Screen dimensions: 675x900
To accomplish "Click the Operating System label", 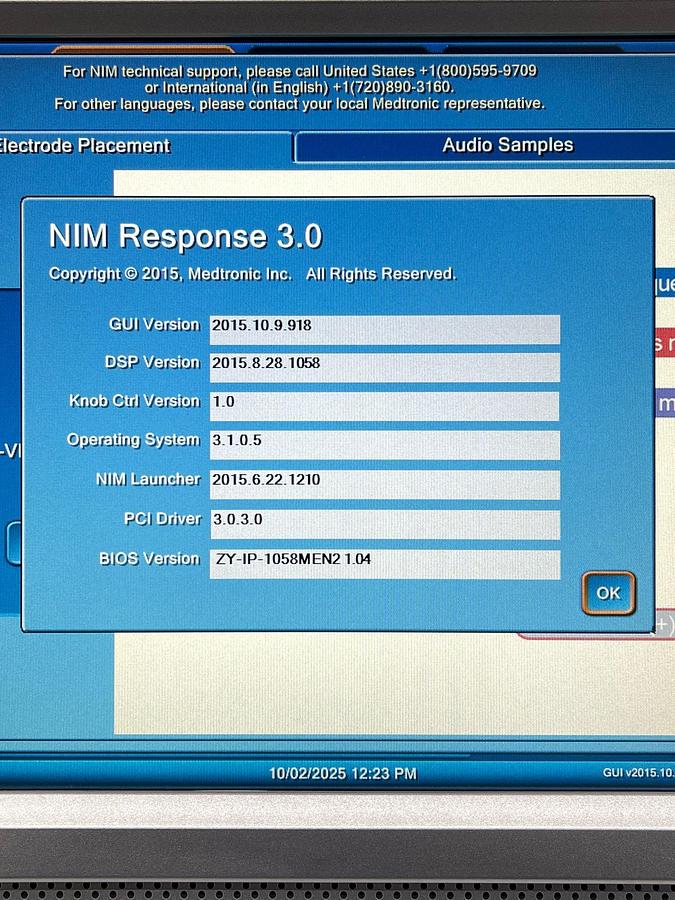I will tap(133, 440).
